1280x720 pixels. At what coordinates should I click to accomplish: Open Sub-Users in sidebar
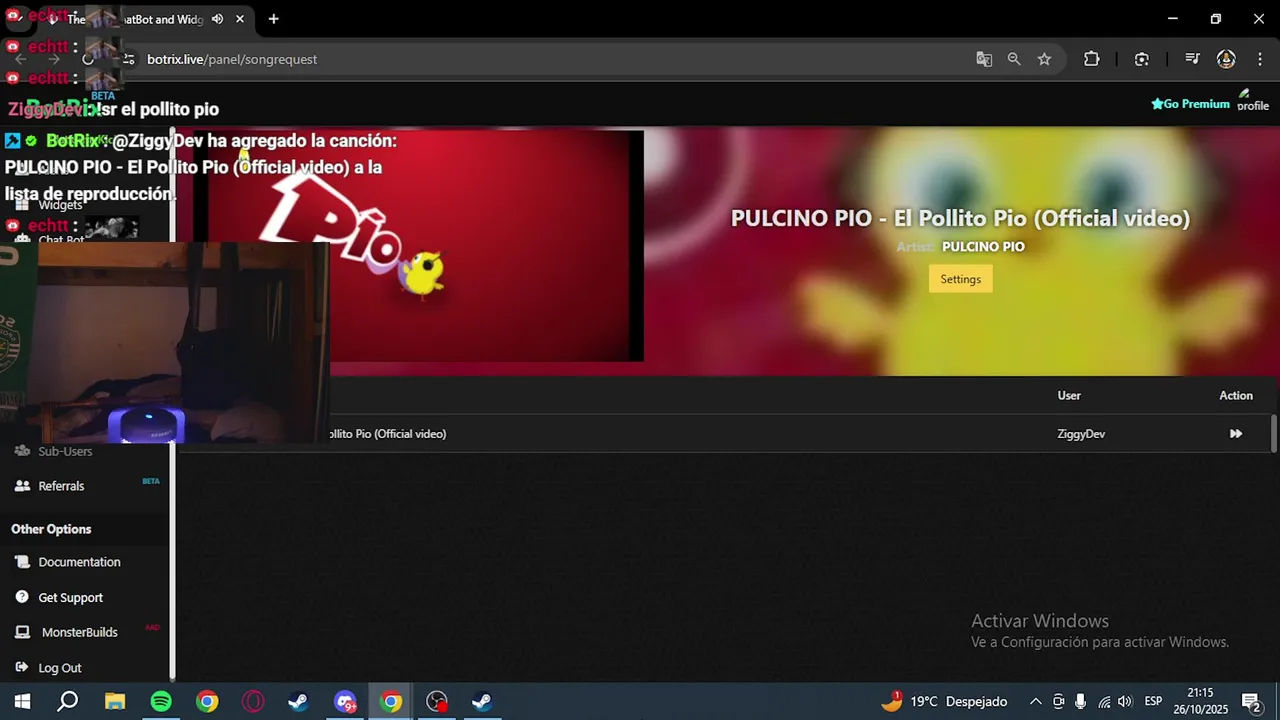(x=65, y=451)
